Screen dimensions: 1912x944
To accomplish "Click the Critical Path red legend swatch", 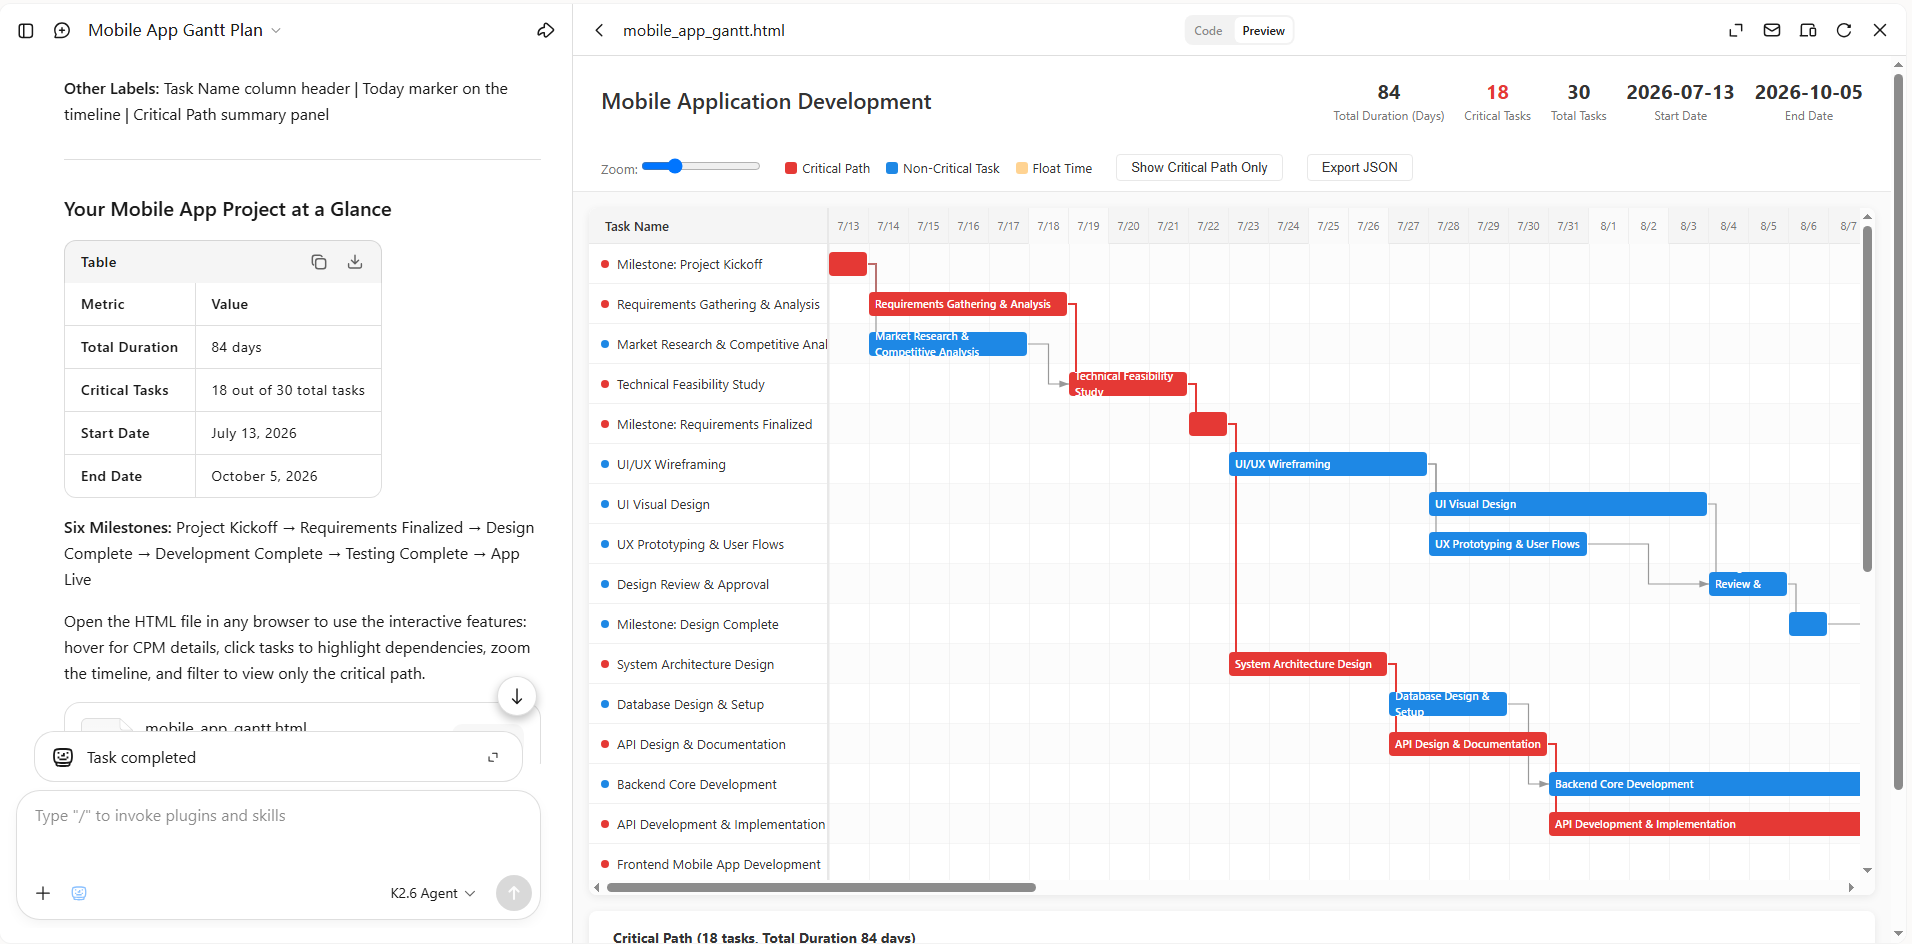I will click(x=791, y=168).
